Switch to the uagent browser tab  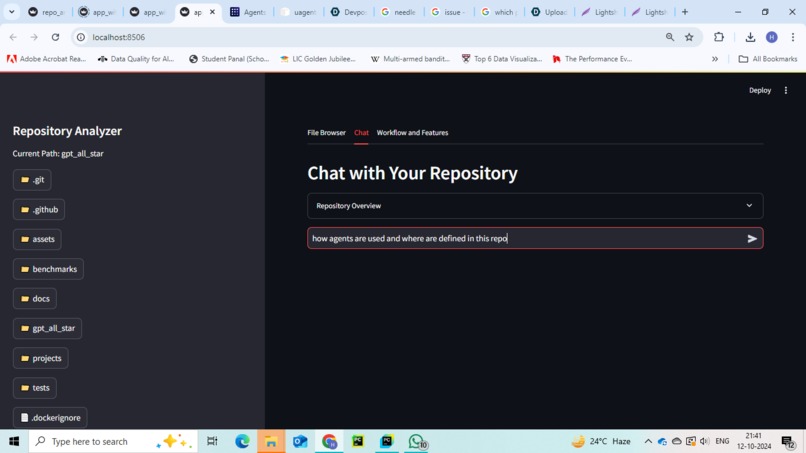299,12
